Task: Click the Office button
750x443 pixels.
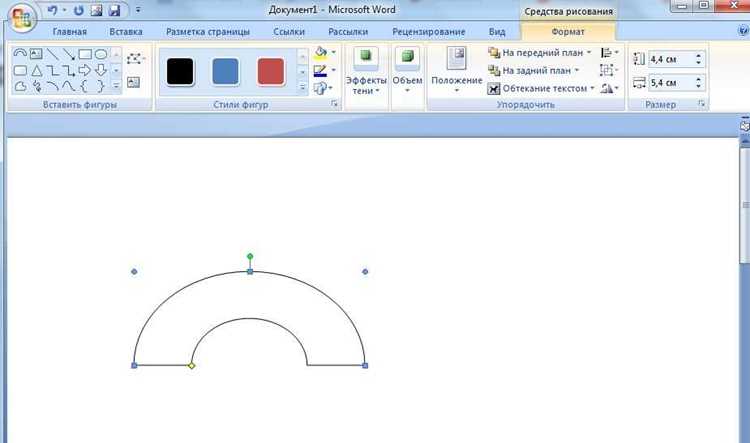Action: tap(22, 18)
